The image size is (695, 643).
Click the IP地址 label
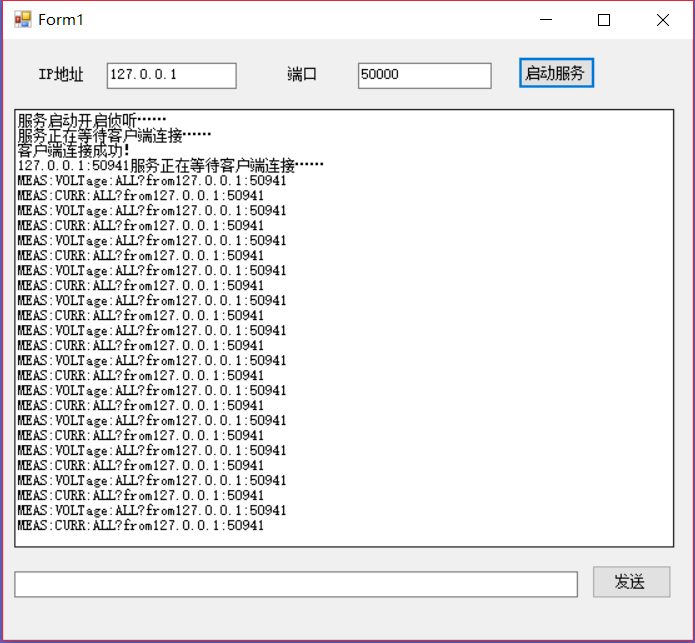(x=61, y=74)
